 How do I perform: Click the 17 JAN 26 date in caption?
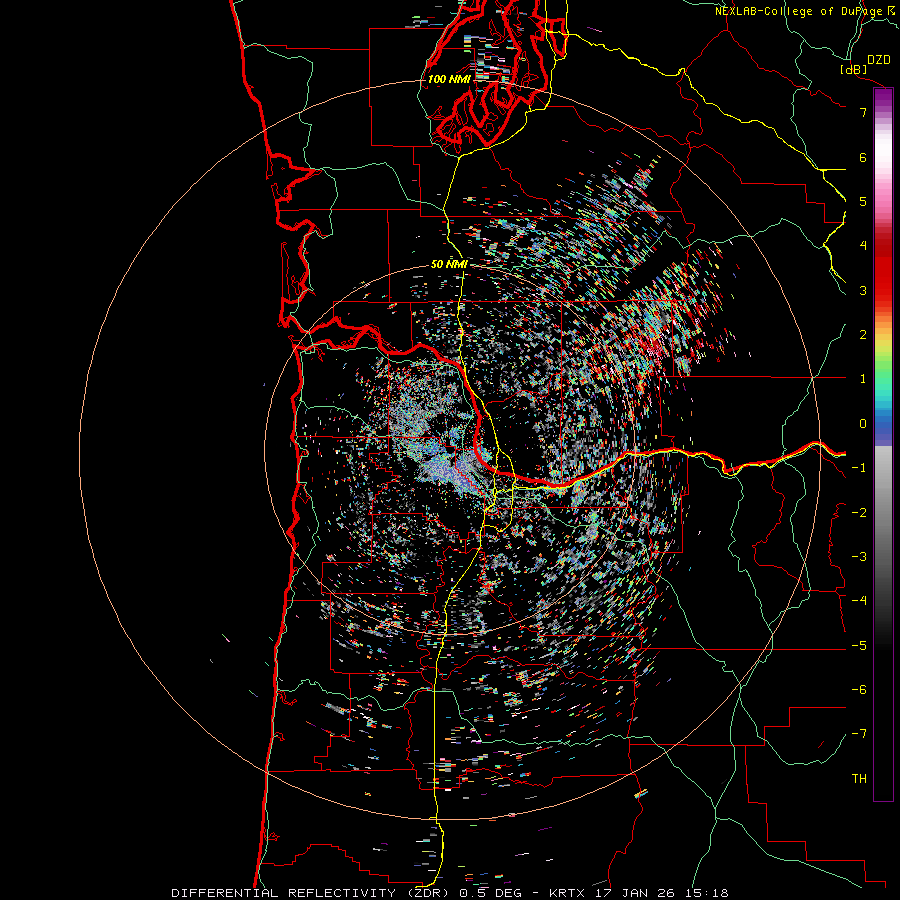[636, 893]
